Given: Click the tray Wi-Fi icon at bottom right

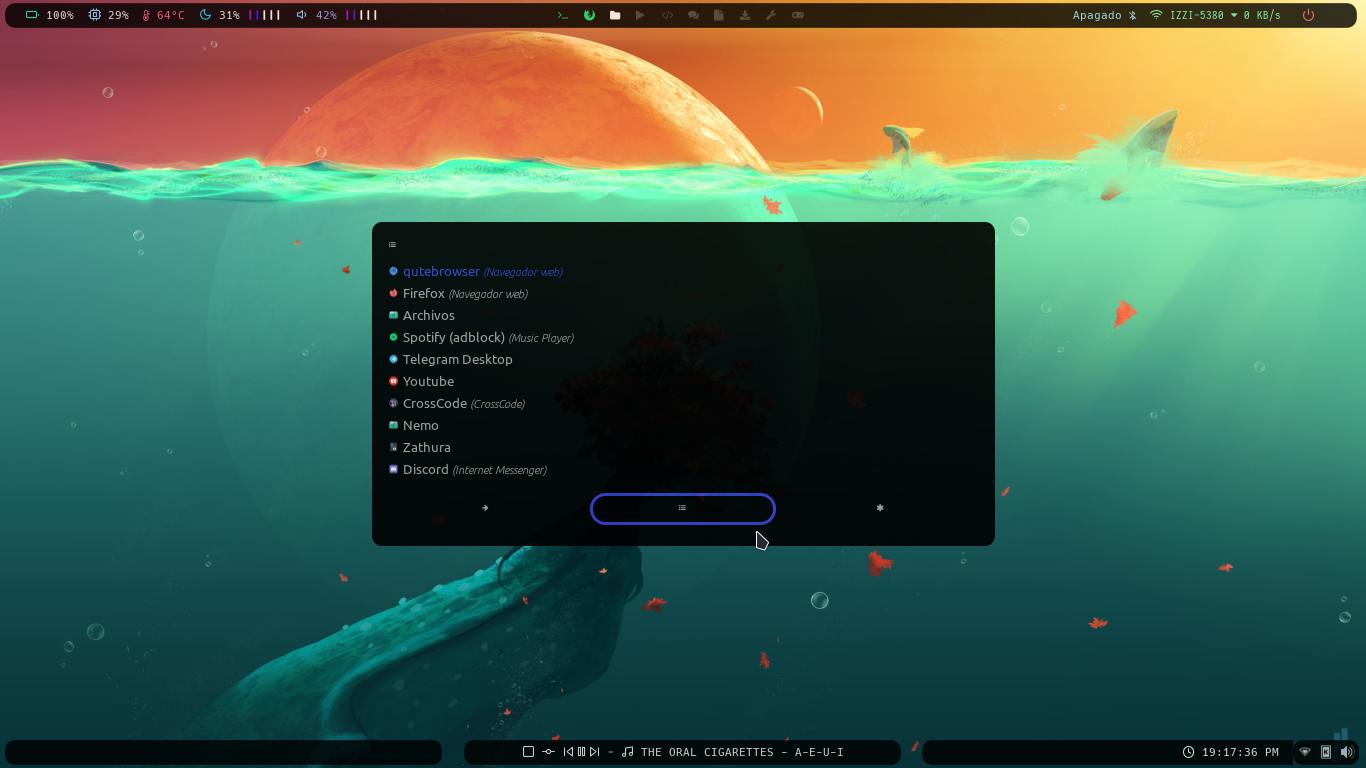Looking at the screenshot, I should [1305, 752].
